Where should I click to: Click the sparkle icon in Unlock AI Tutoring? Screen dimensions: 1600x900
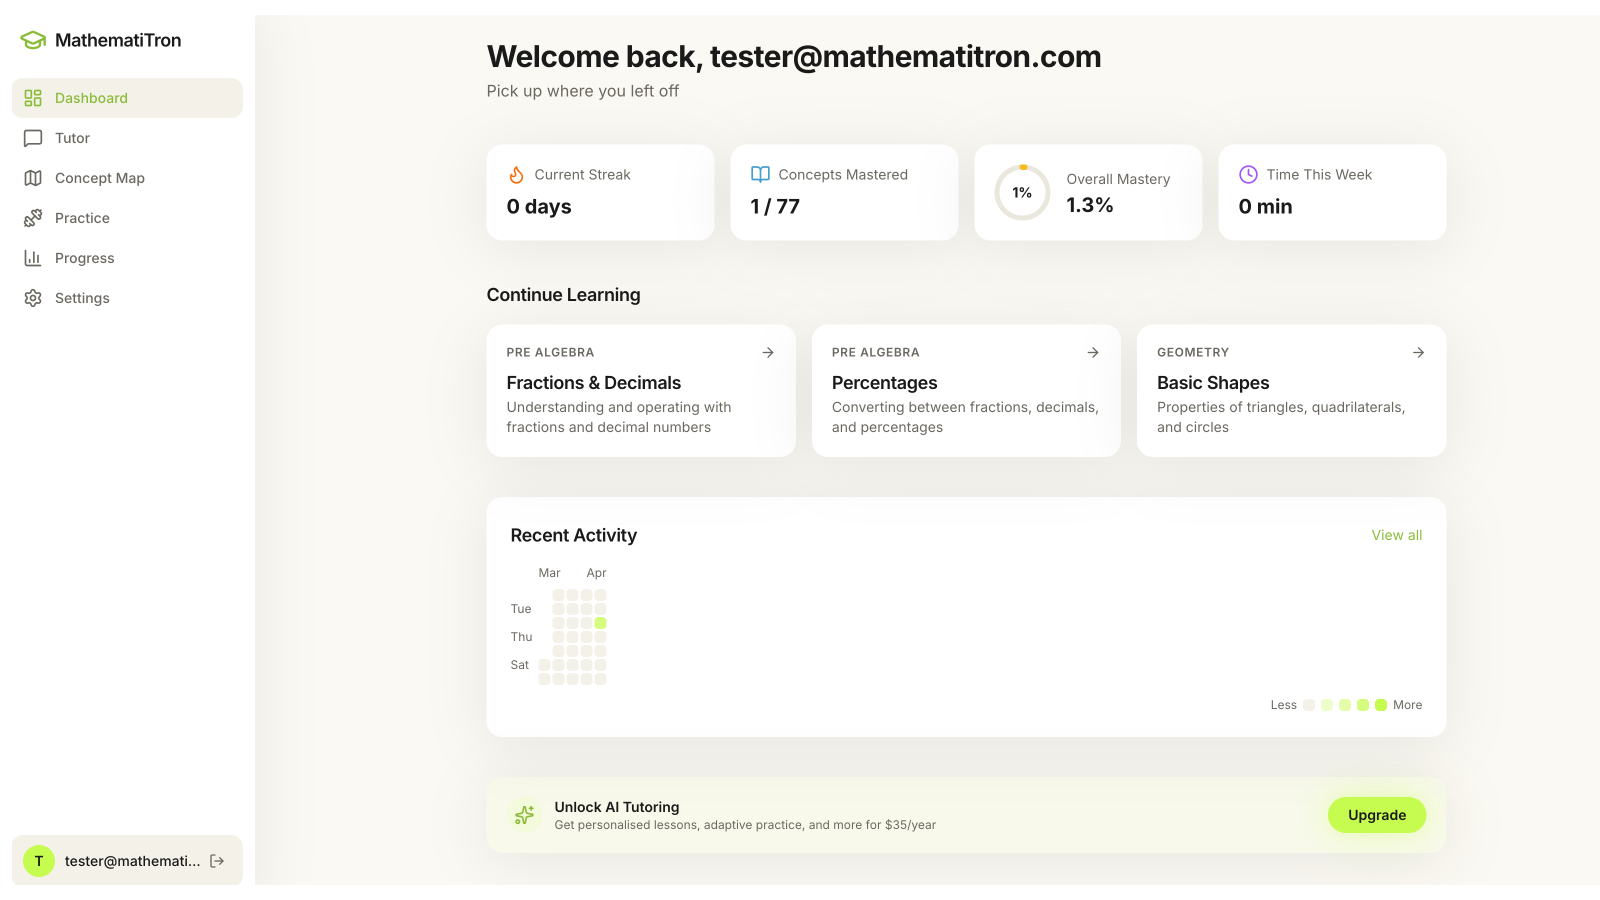[x=524, y=815]
